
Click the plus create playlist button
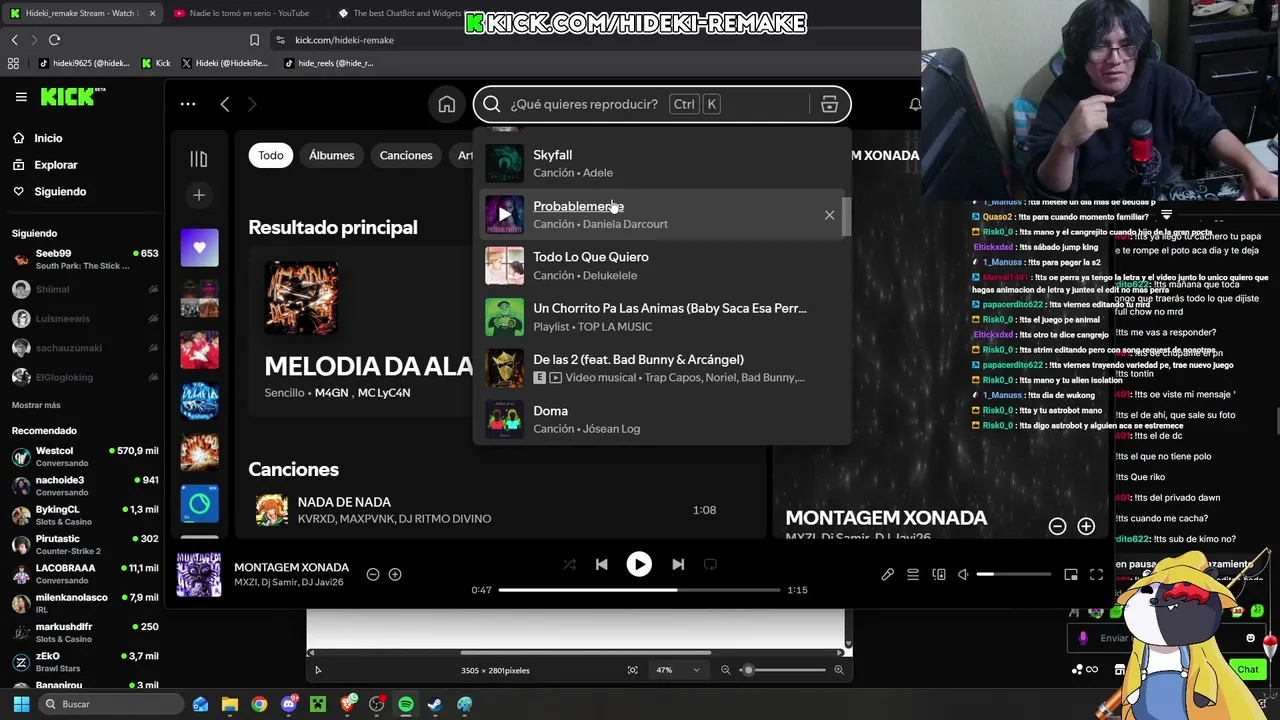pyautogui.click(x=198, y=195)
